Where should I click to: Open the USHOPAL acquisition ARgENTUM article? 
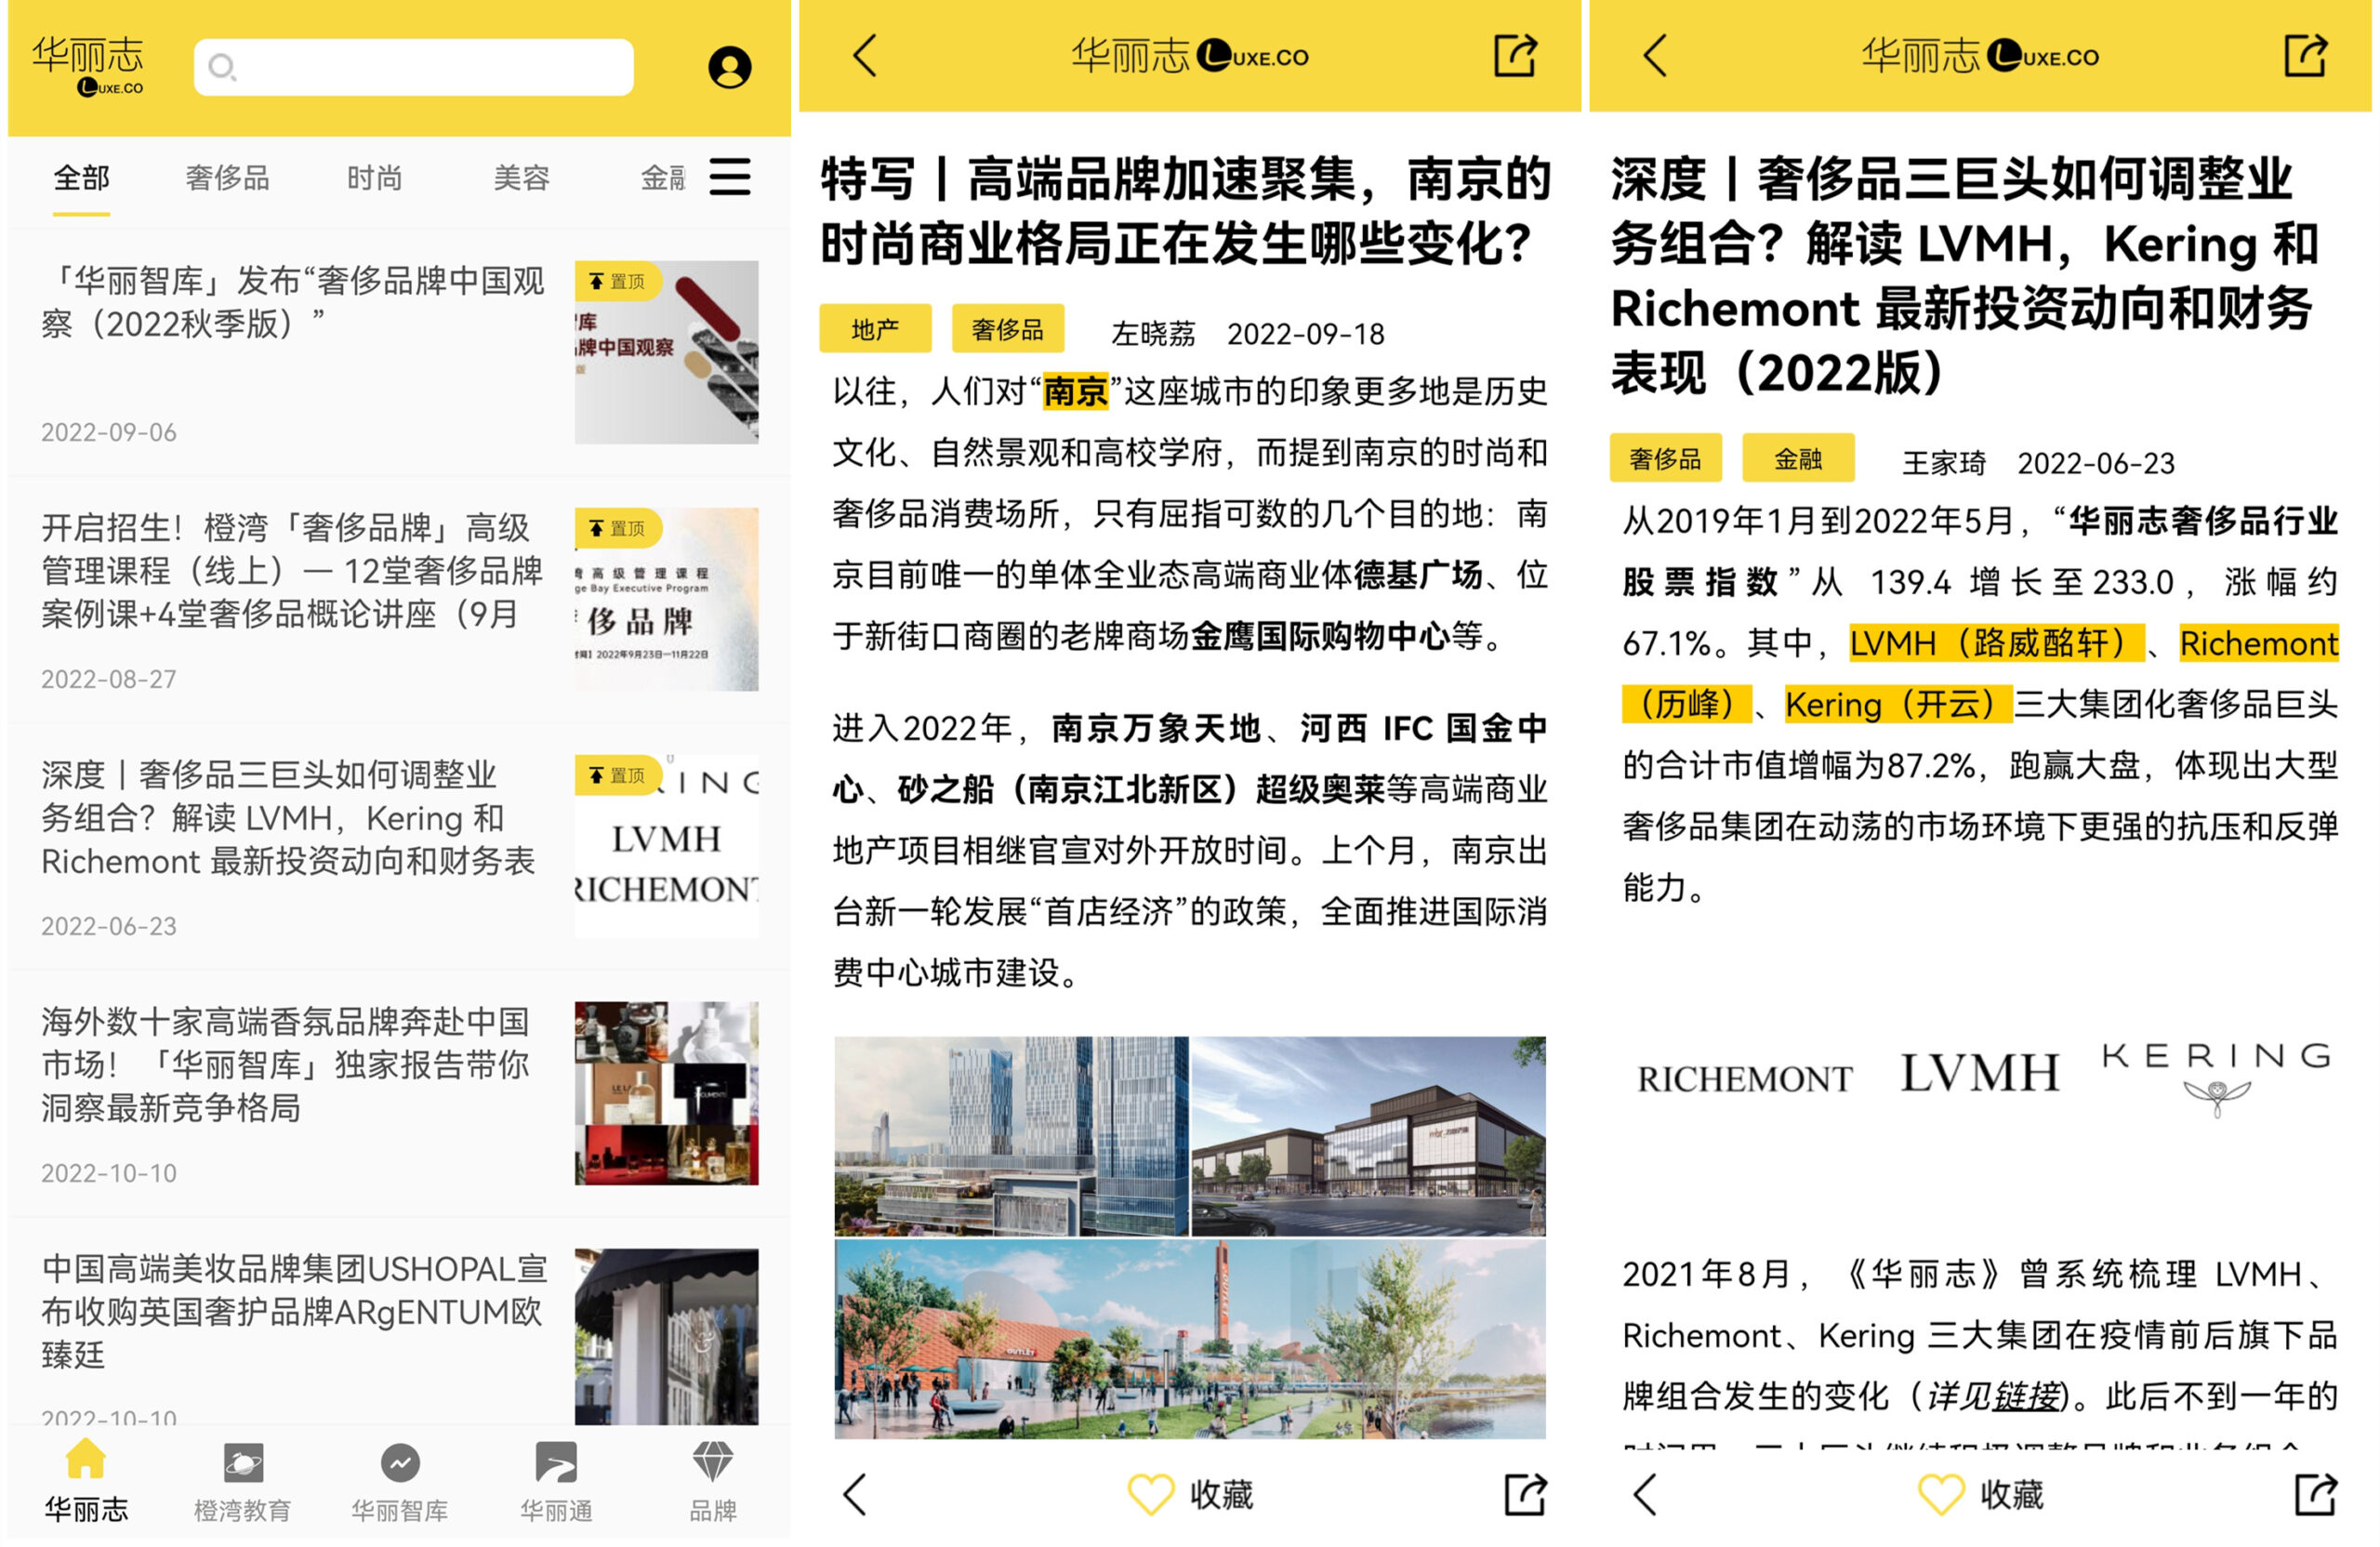[x=294, y=1310]
